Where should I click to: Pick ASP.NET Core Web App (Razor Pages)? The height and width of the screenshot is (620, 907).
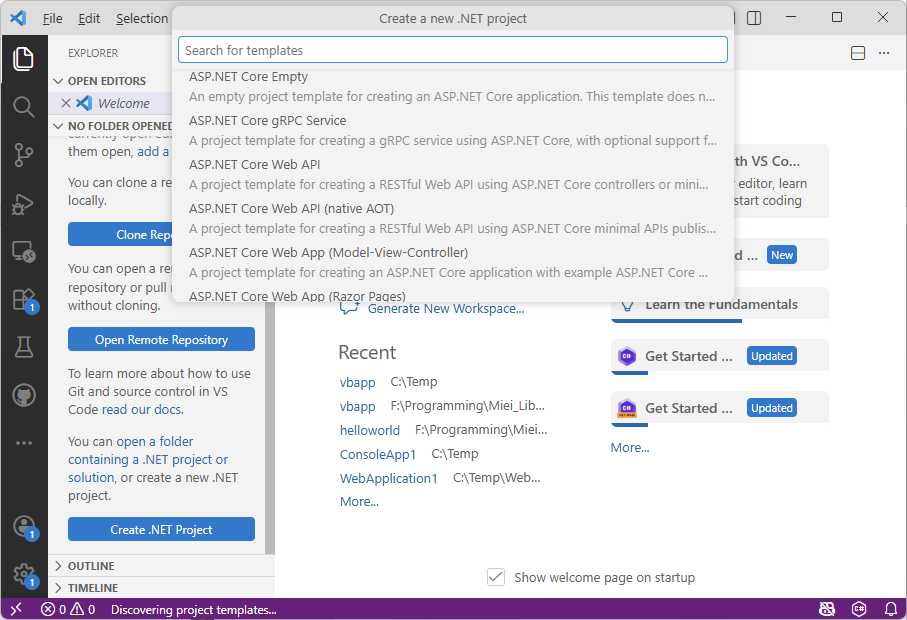pyautogui.click(x=453, y=294)
